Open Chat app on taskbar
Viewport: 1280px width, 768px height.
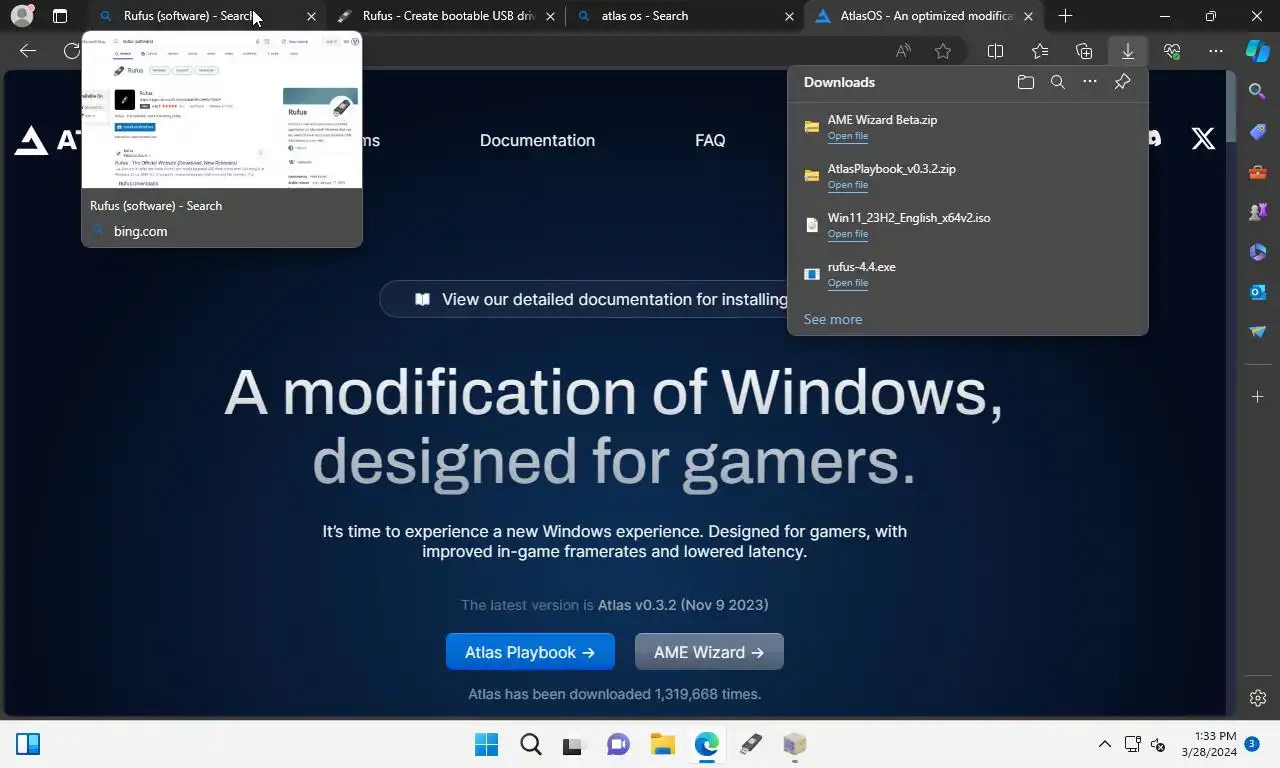[618, 744]
